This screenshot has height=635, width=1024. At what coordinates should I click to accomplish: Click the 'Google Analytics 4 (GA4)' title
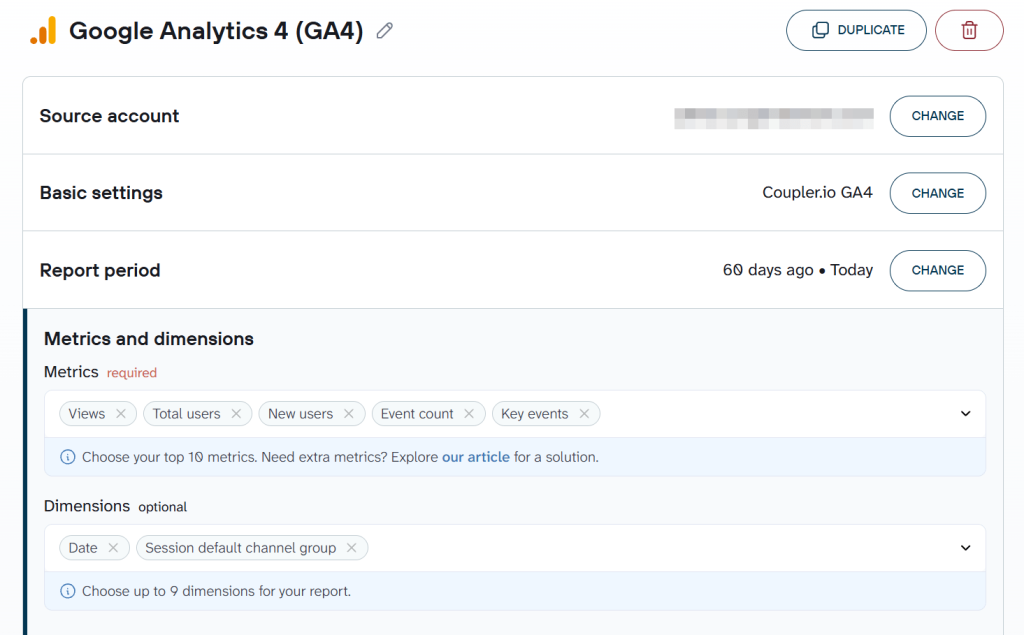coord(216,31)
